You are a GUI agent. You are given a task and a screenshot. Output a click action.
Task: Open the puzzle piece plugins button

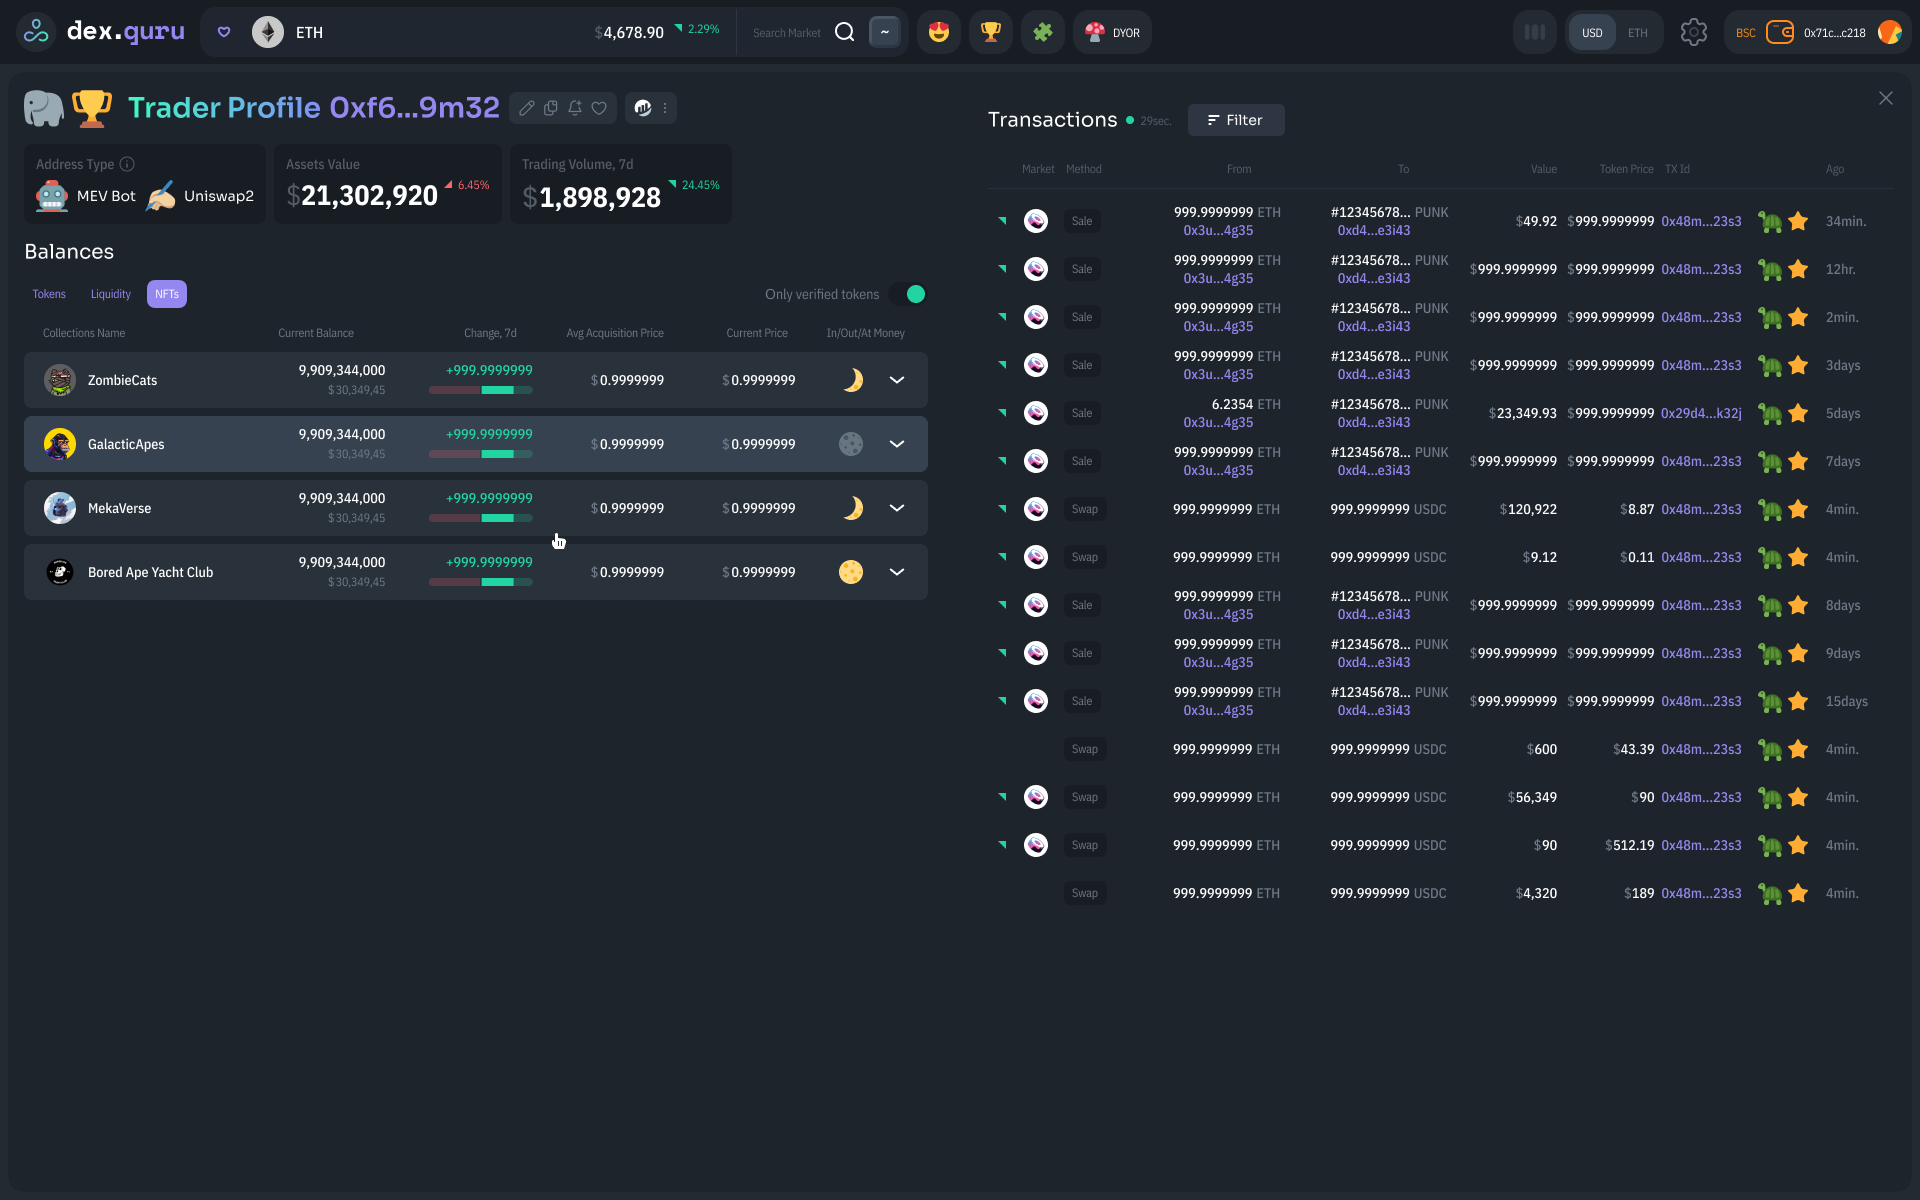[x=1043, y=32]
